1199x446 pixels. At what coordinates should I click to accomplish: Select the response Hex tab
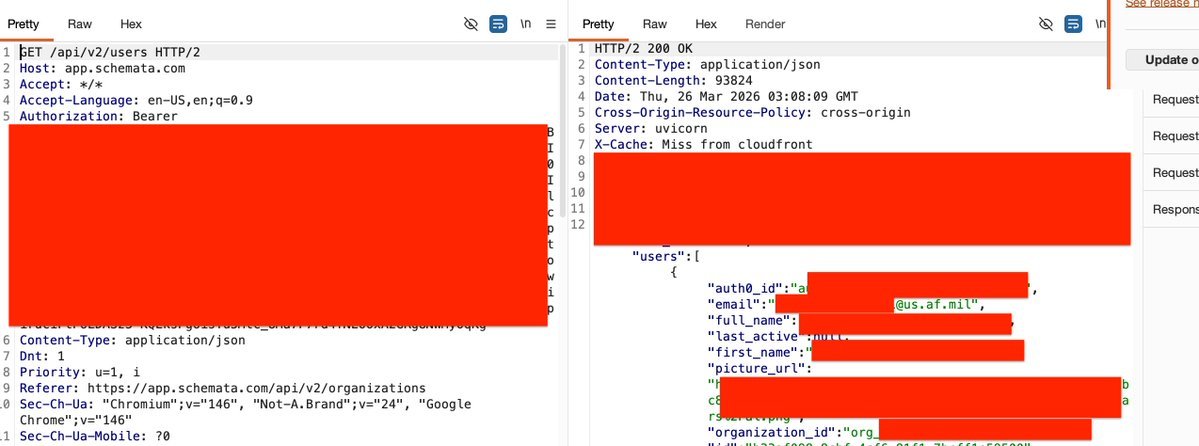click(x=706, y=24)
